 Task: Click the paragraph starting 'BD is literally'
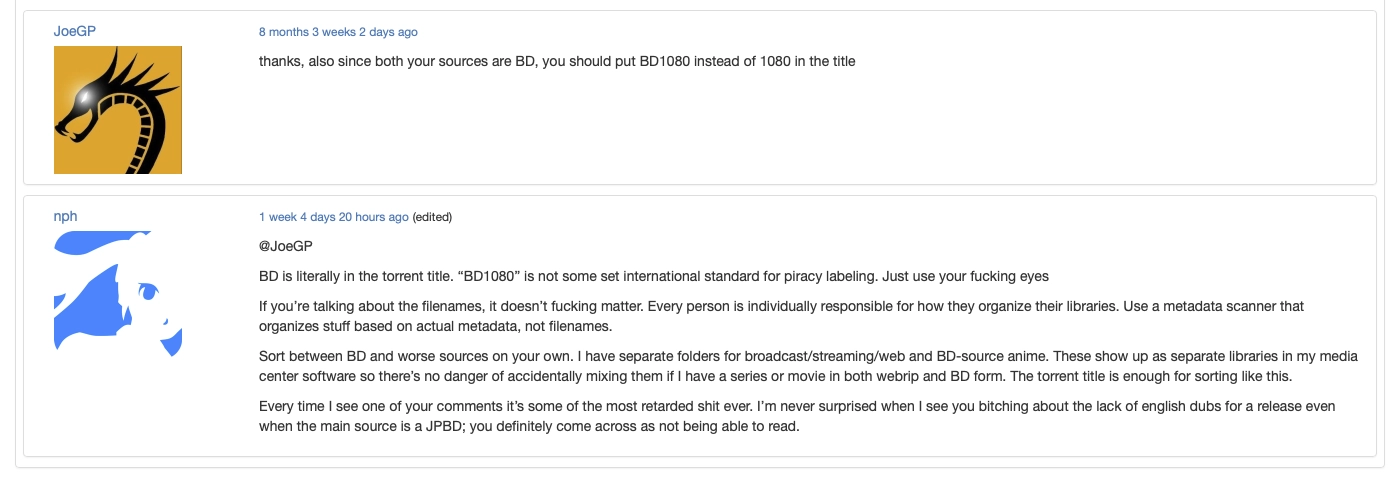[653, 276]
